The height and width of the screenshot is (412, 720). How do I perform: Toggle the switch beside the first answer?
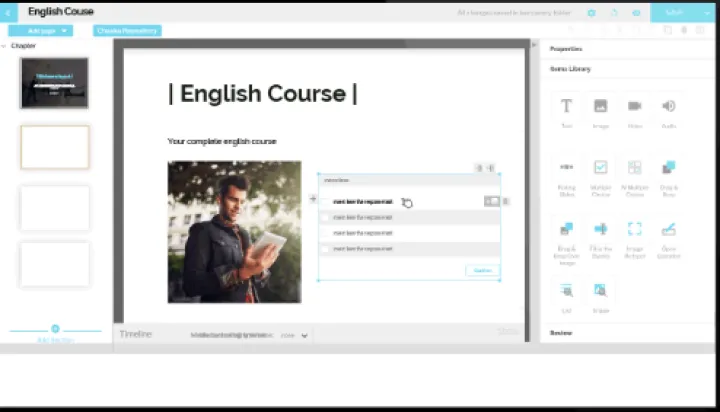(x=491, y=201)
